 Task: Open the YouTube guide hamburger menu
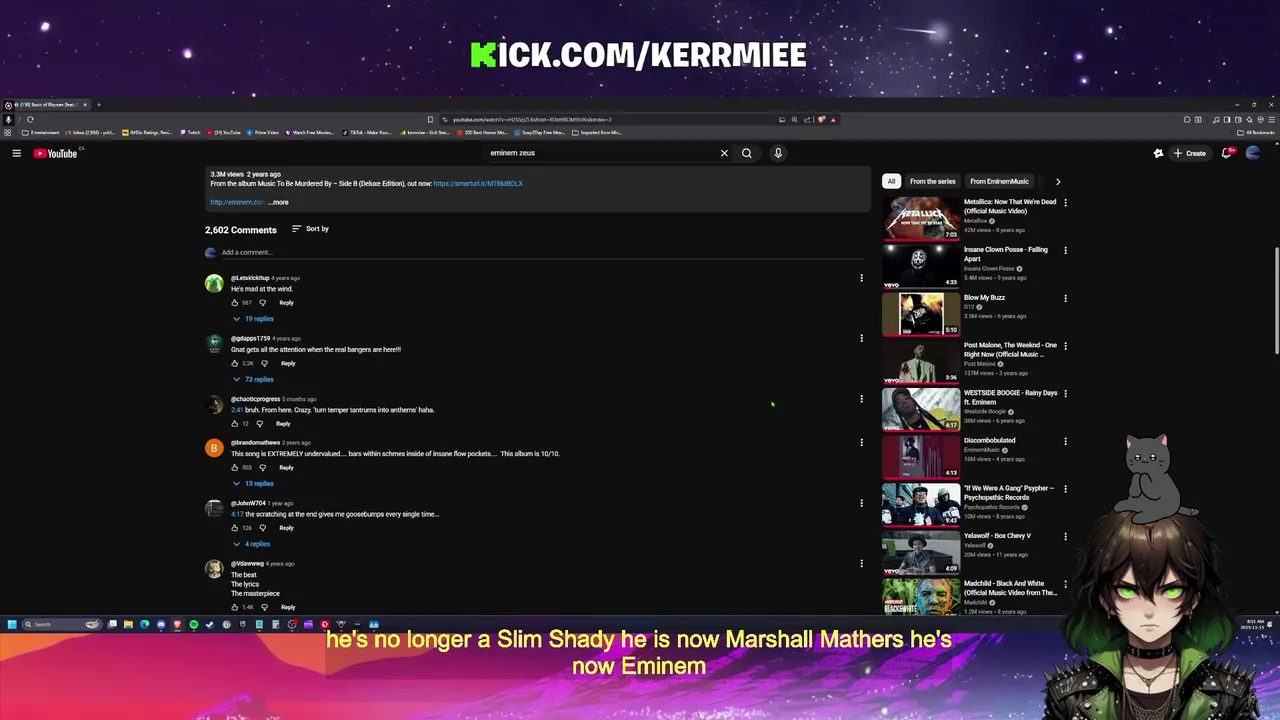click(16, 153)
